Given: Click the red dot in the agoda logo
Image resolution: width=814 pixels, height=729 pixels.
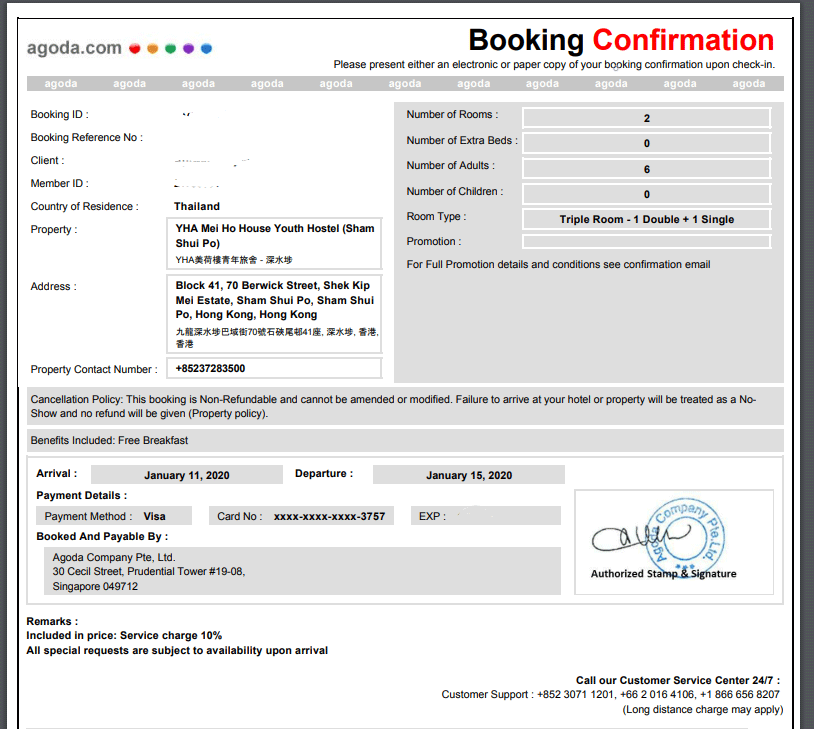Looking at the screenshot, I should coord(135,48).
